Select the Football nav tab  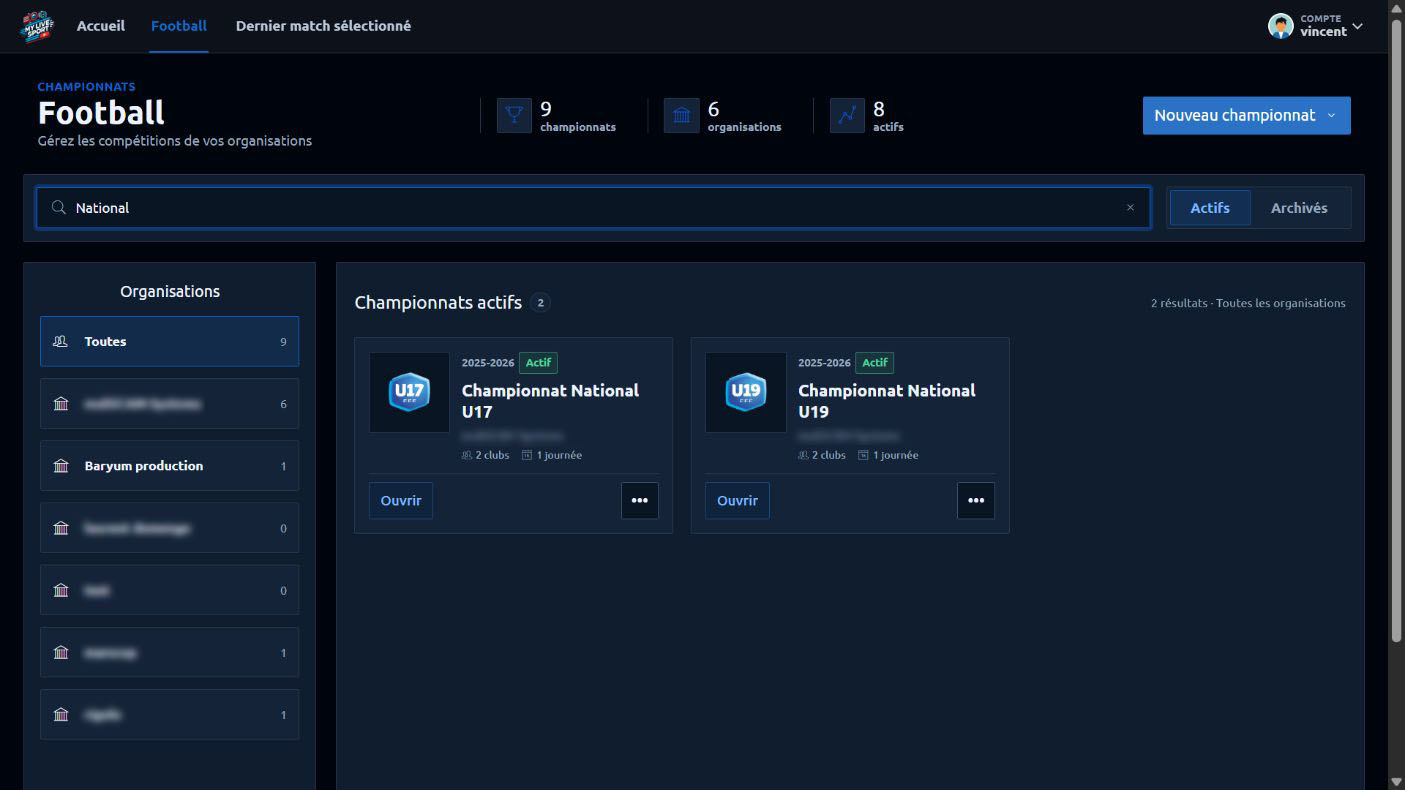[179, 26]
